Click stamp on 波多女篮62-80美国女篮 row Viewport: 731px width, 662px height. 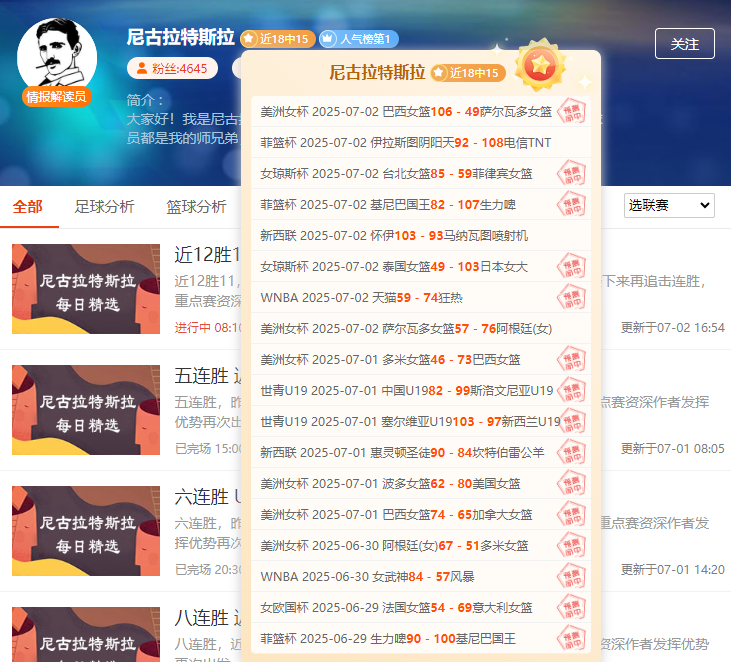click(572, 483)
